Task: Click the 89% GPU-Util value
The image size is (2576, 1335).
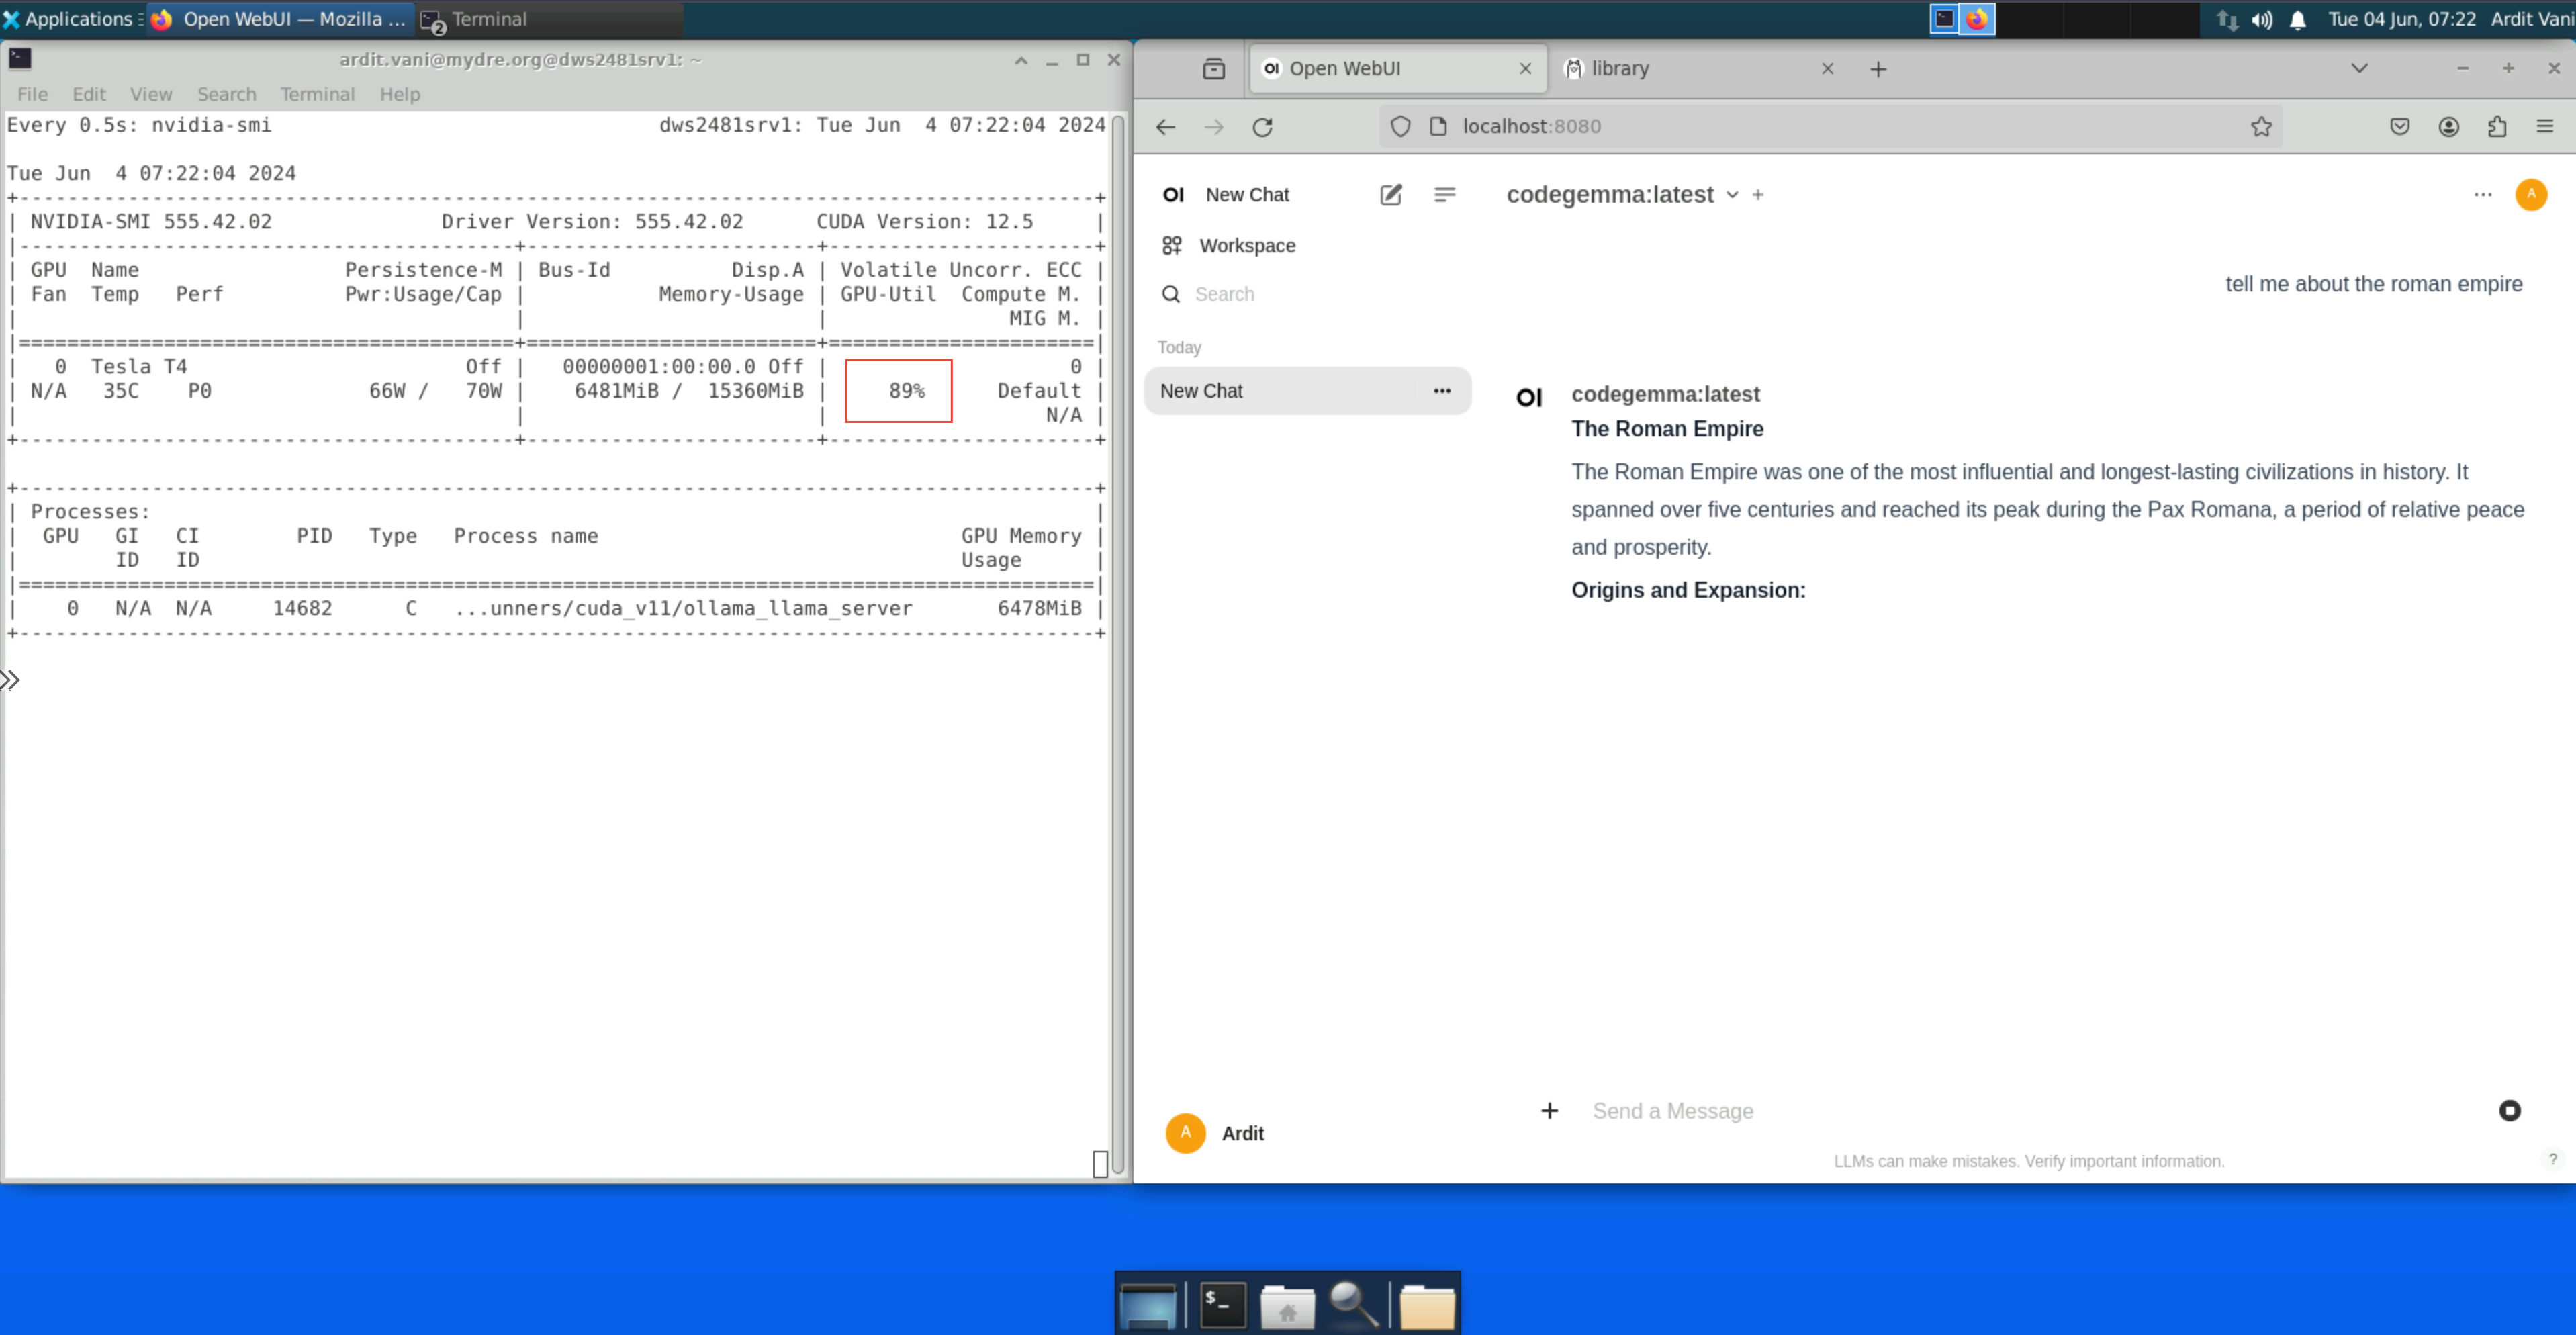Action: [906, 390]
